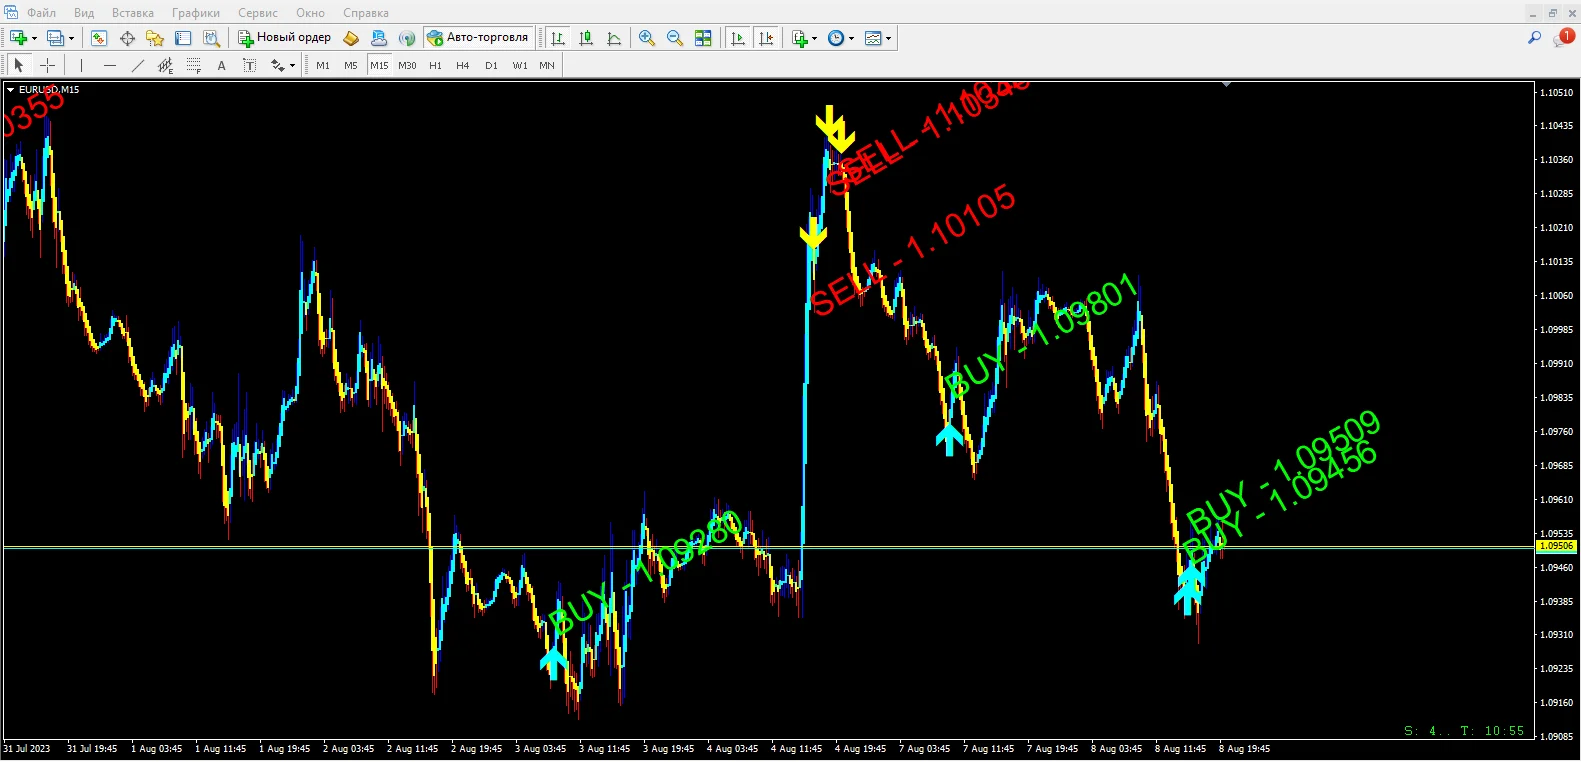Open the Сервис menu

coord(258,13)
